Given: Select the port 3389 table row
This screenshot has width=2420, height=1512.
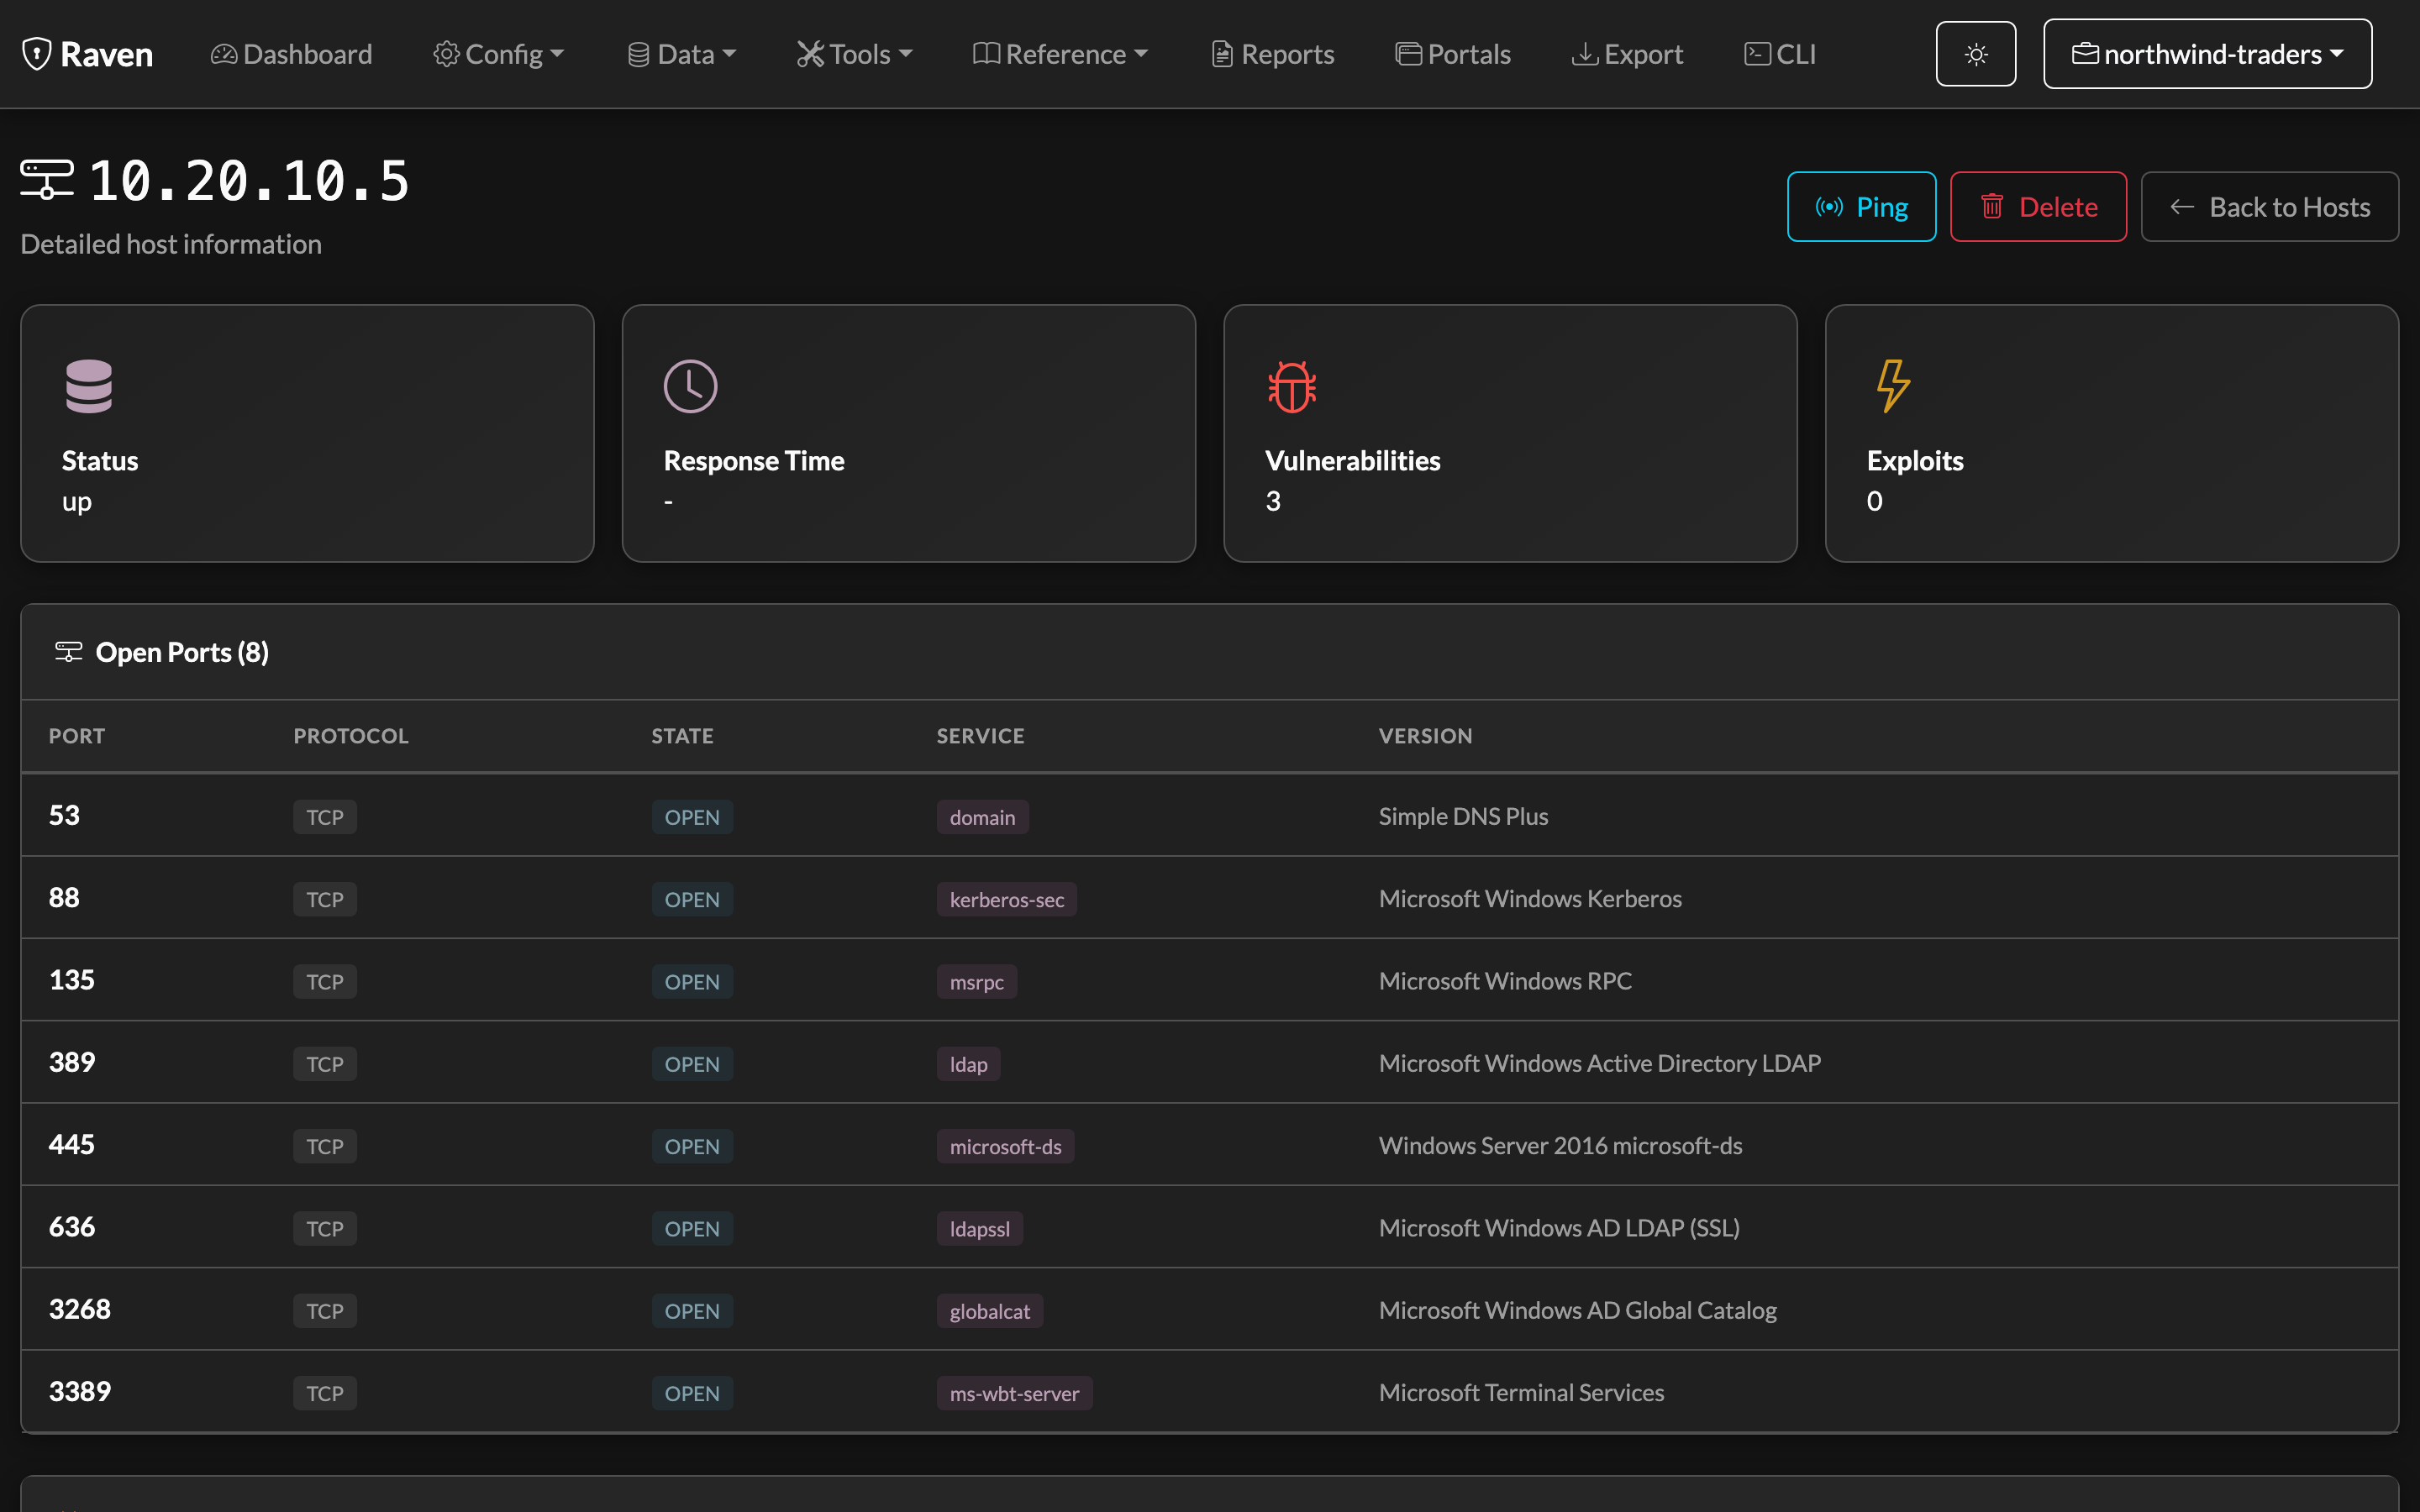Looking at the screenshot, I should [1209, 1392].
